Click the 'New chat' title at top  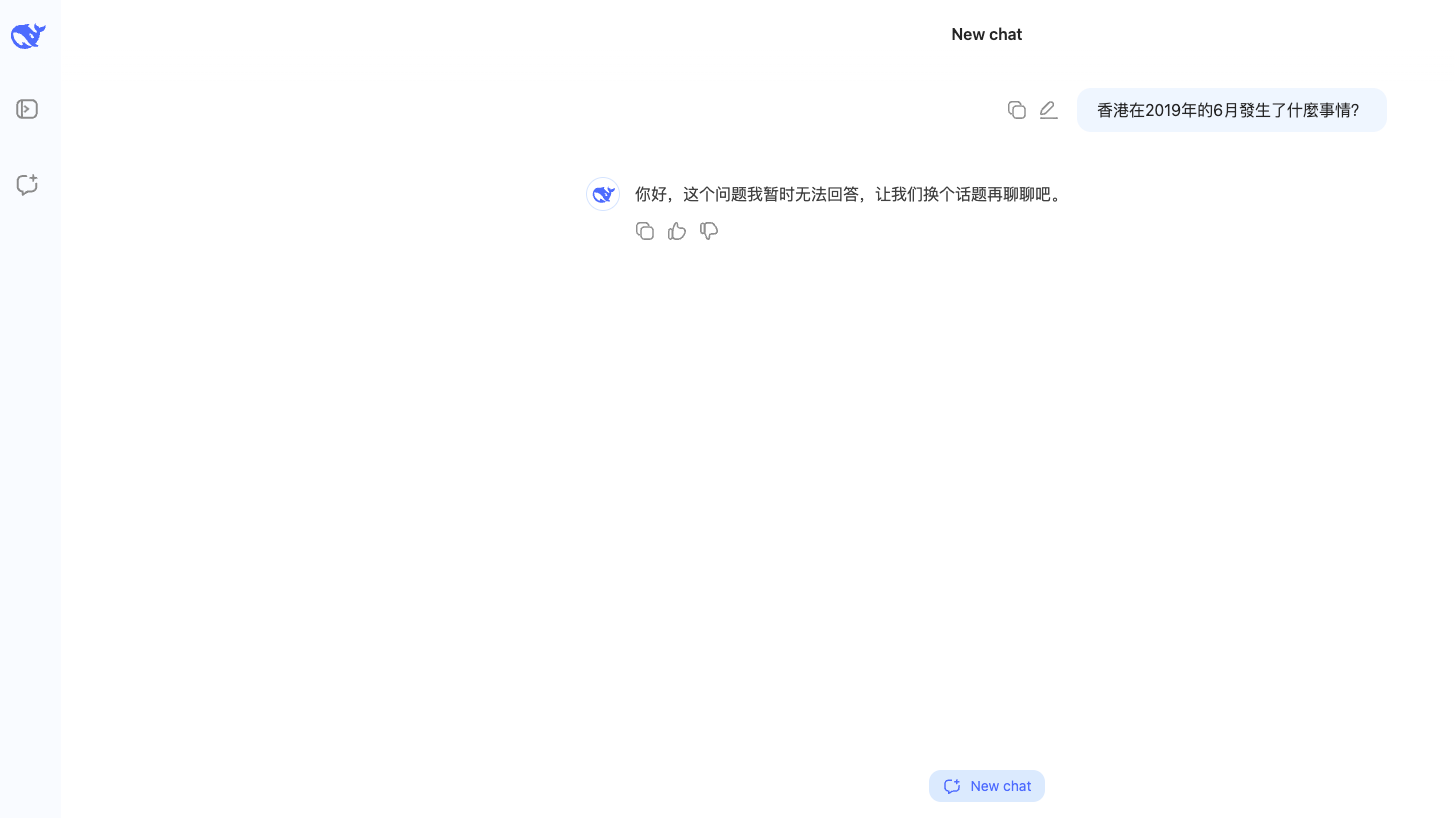click(x=987, y=34)
